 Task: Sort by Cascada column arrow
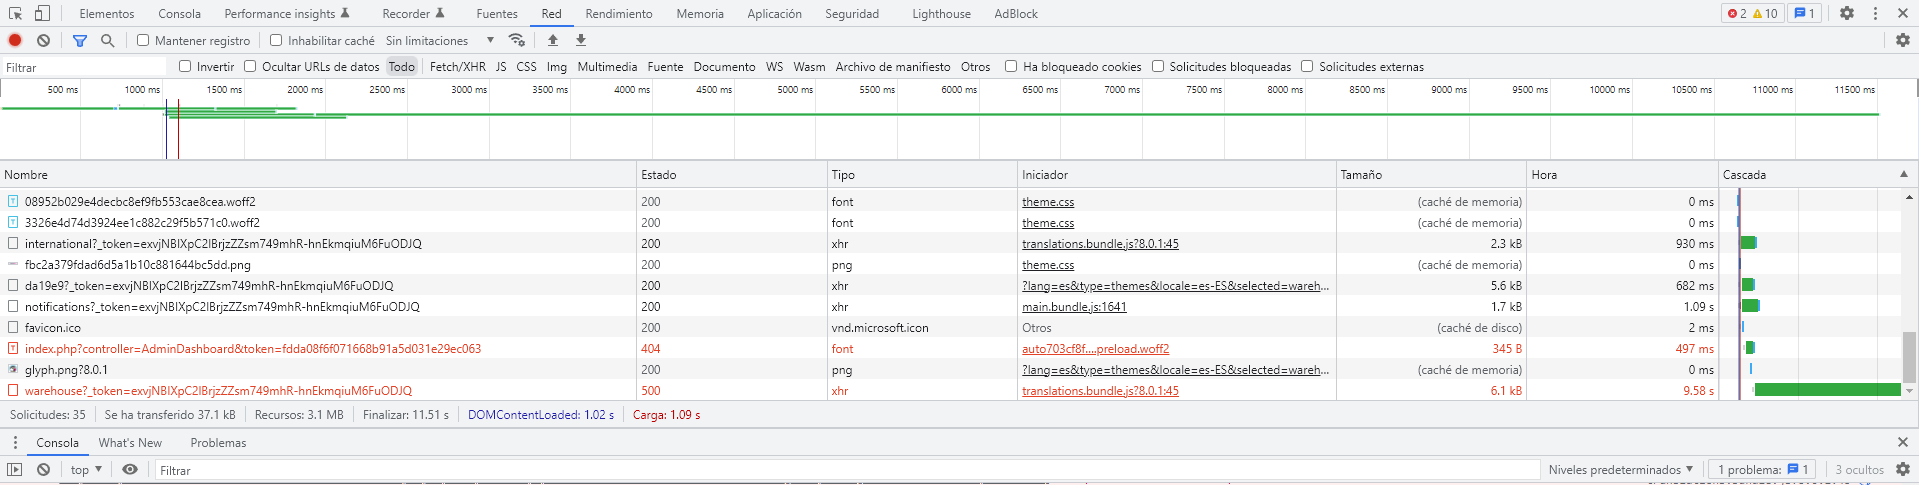coord(1904,174)
